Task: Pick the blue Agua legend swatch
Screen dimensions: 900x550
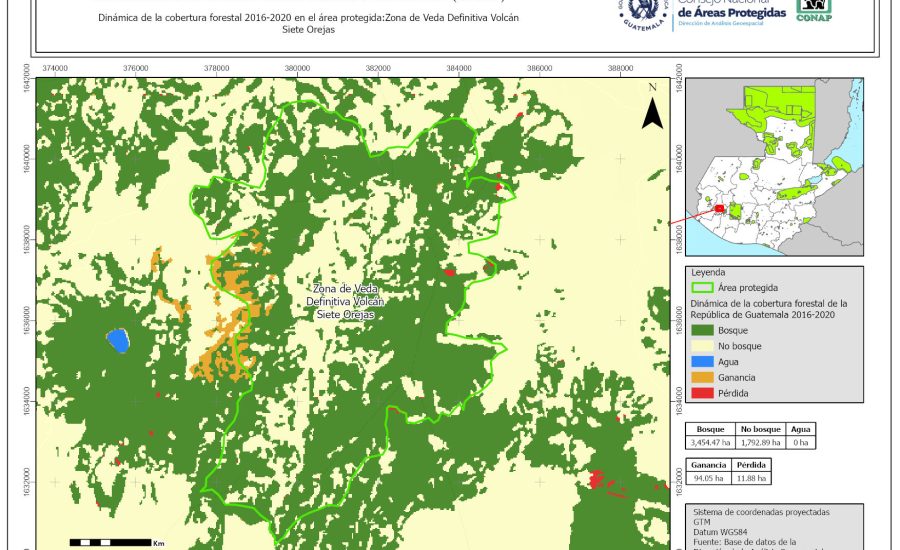Action: pyautogui.click(x=705, y=362)
